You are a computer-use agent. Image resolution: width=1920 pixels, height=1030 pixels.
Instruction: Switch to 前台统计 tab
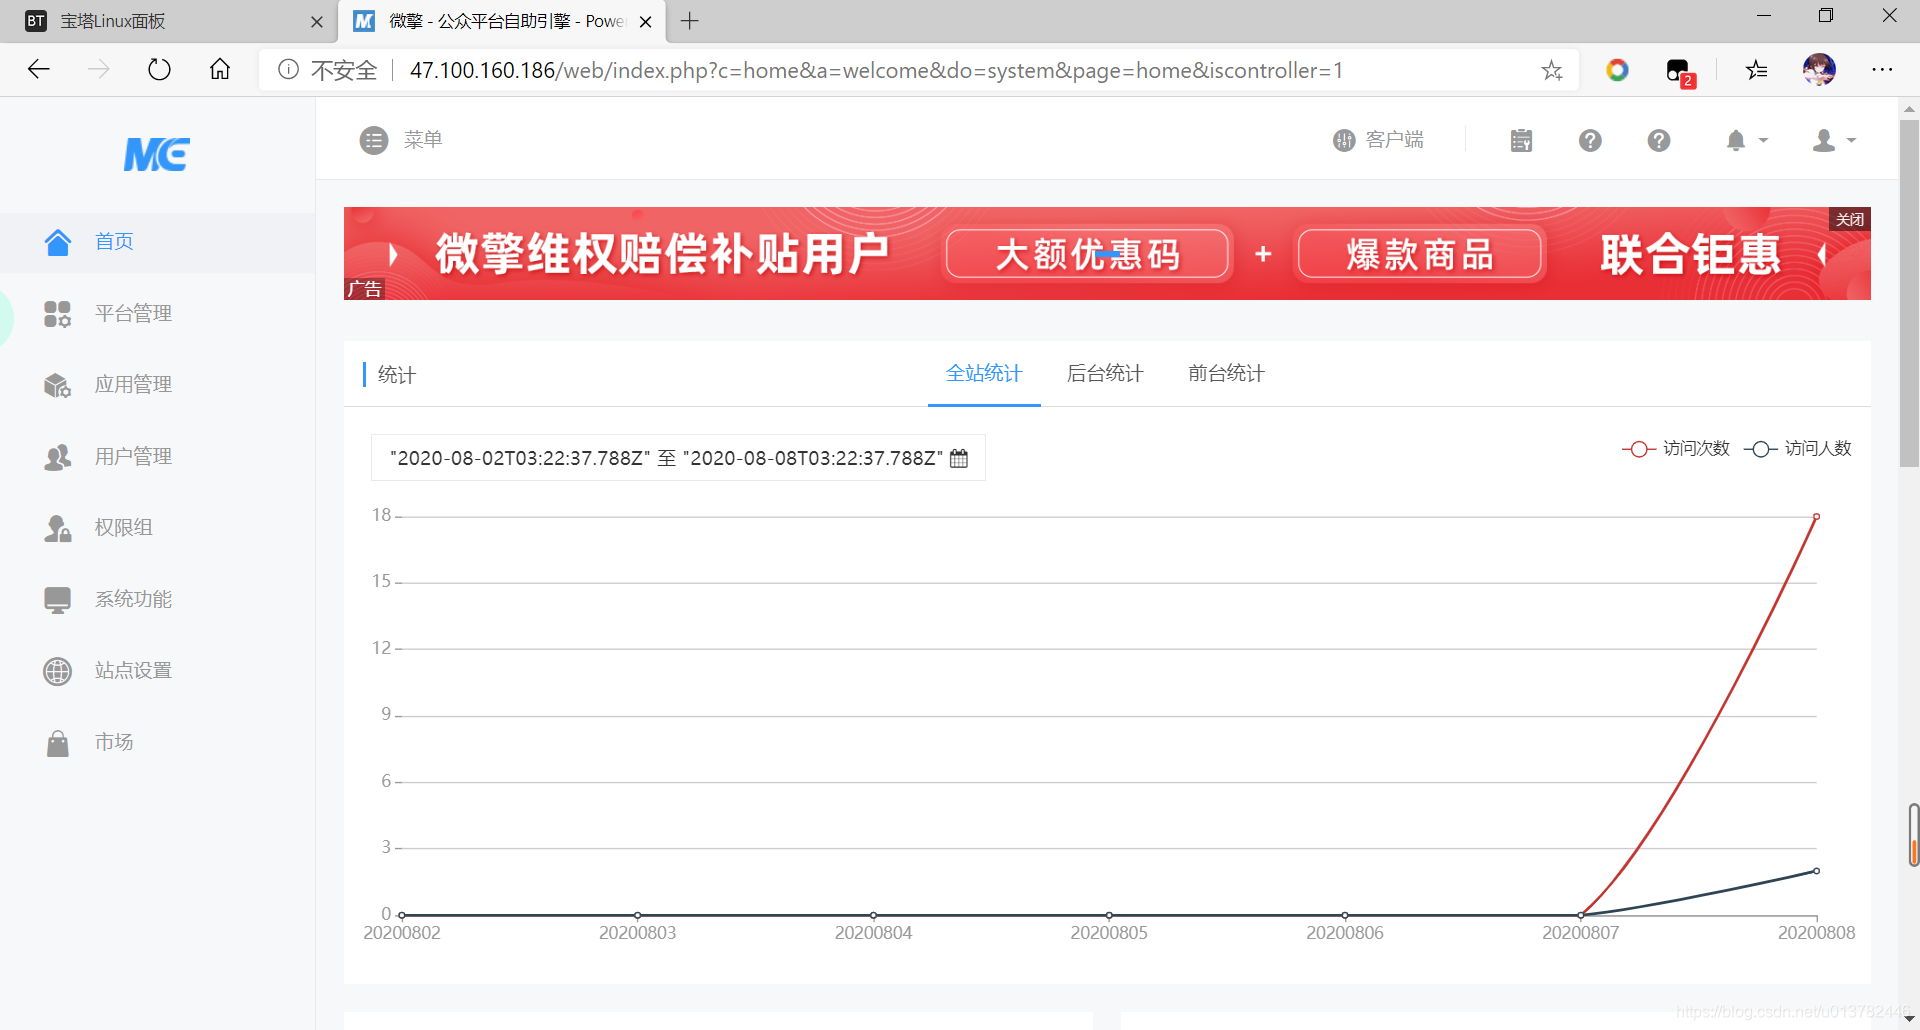point(1226,374)
